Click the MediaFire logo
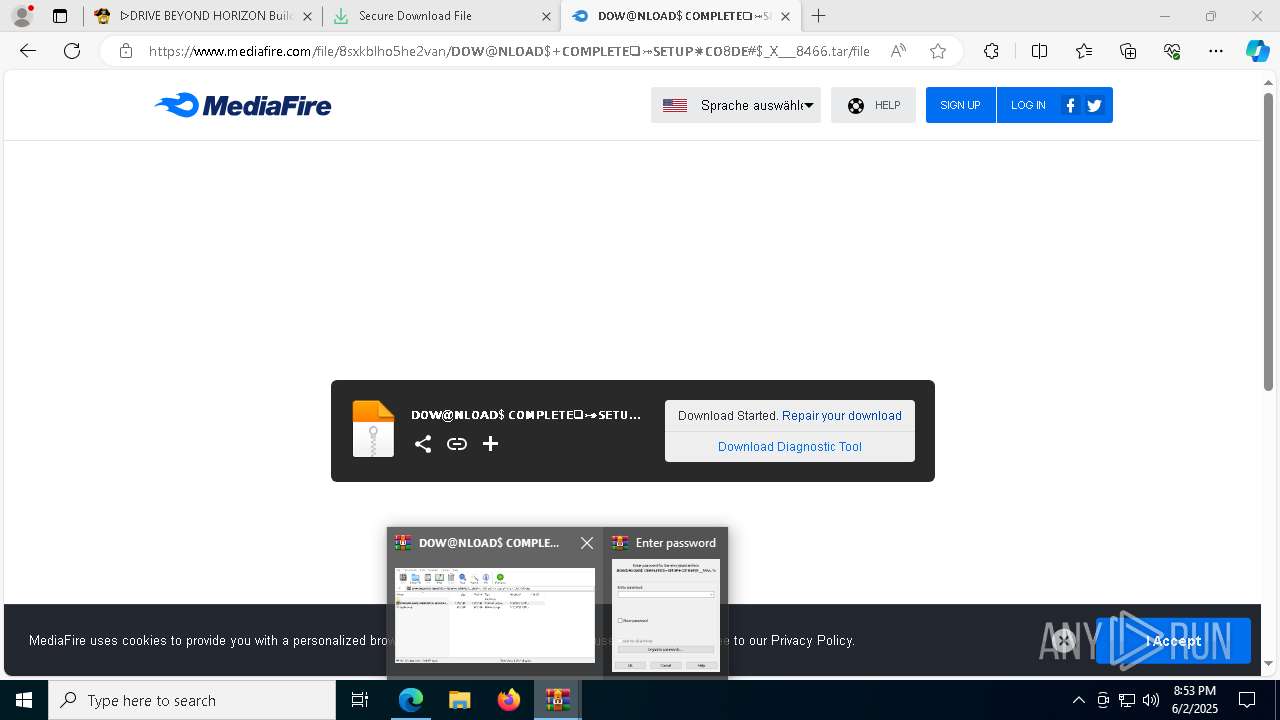 [x=243, y=105]
